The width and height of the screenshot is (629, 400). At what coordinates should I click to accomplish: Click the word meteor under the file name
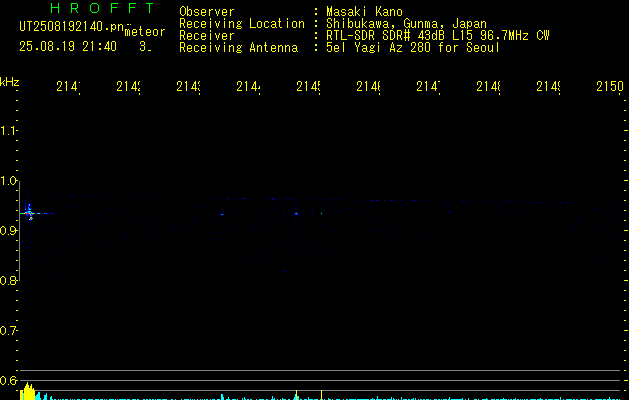point(145,32)
